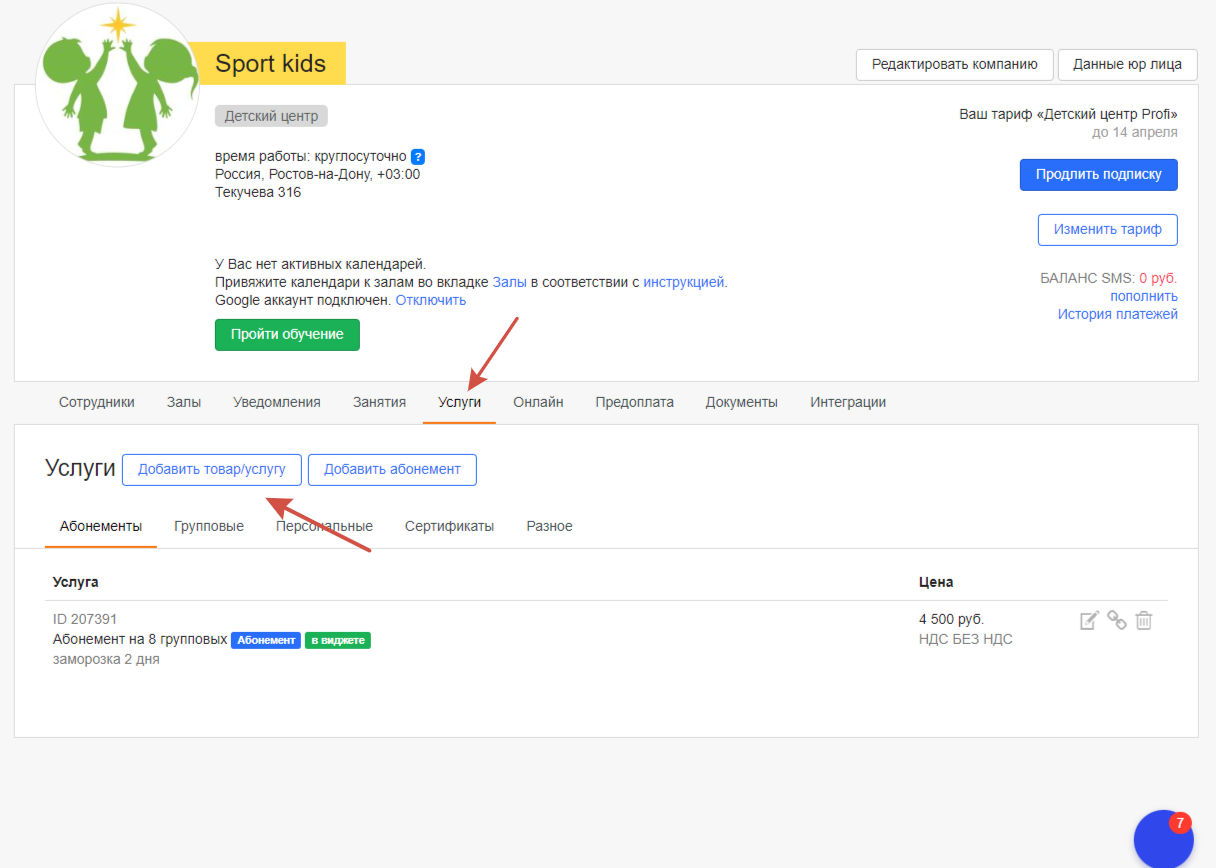
Task: Switch to Групповые services subtab
Action: [208, 526]
